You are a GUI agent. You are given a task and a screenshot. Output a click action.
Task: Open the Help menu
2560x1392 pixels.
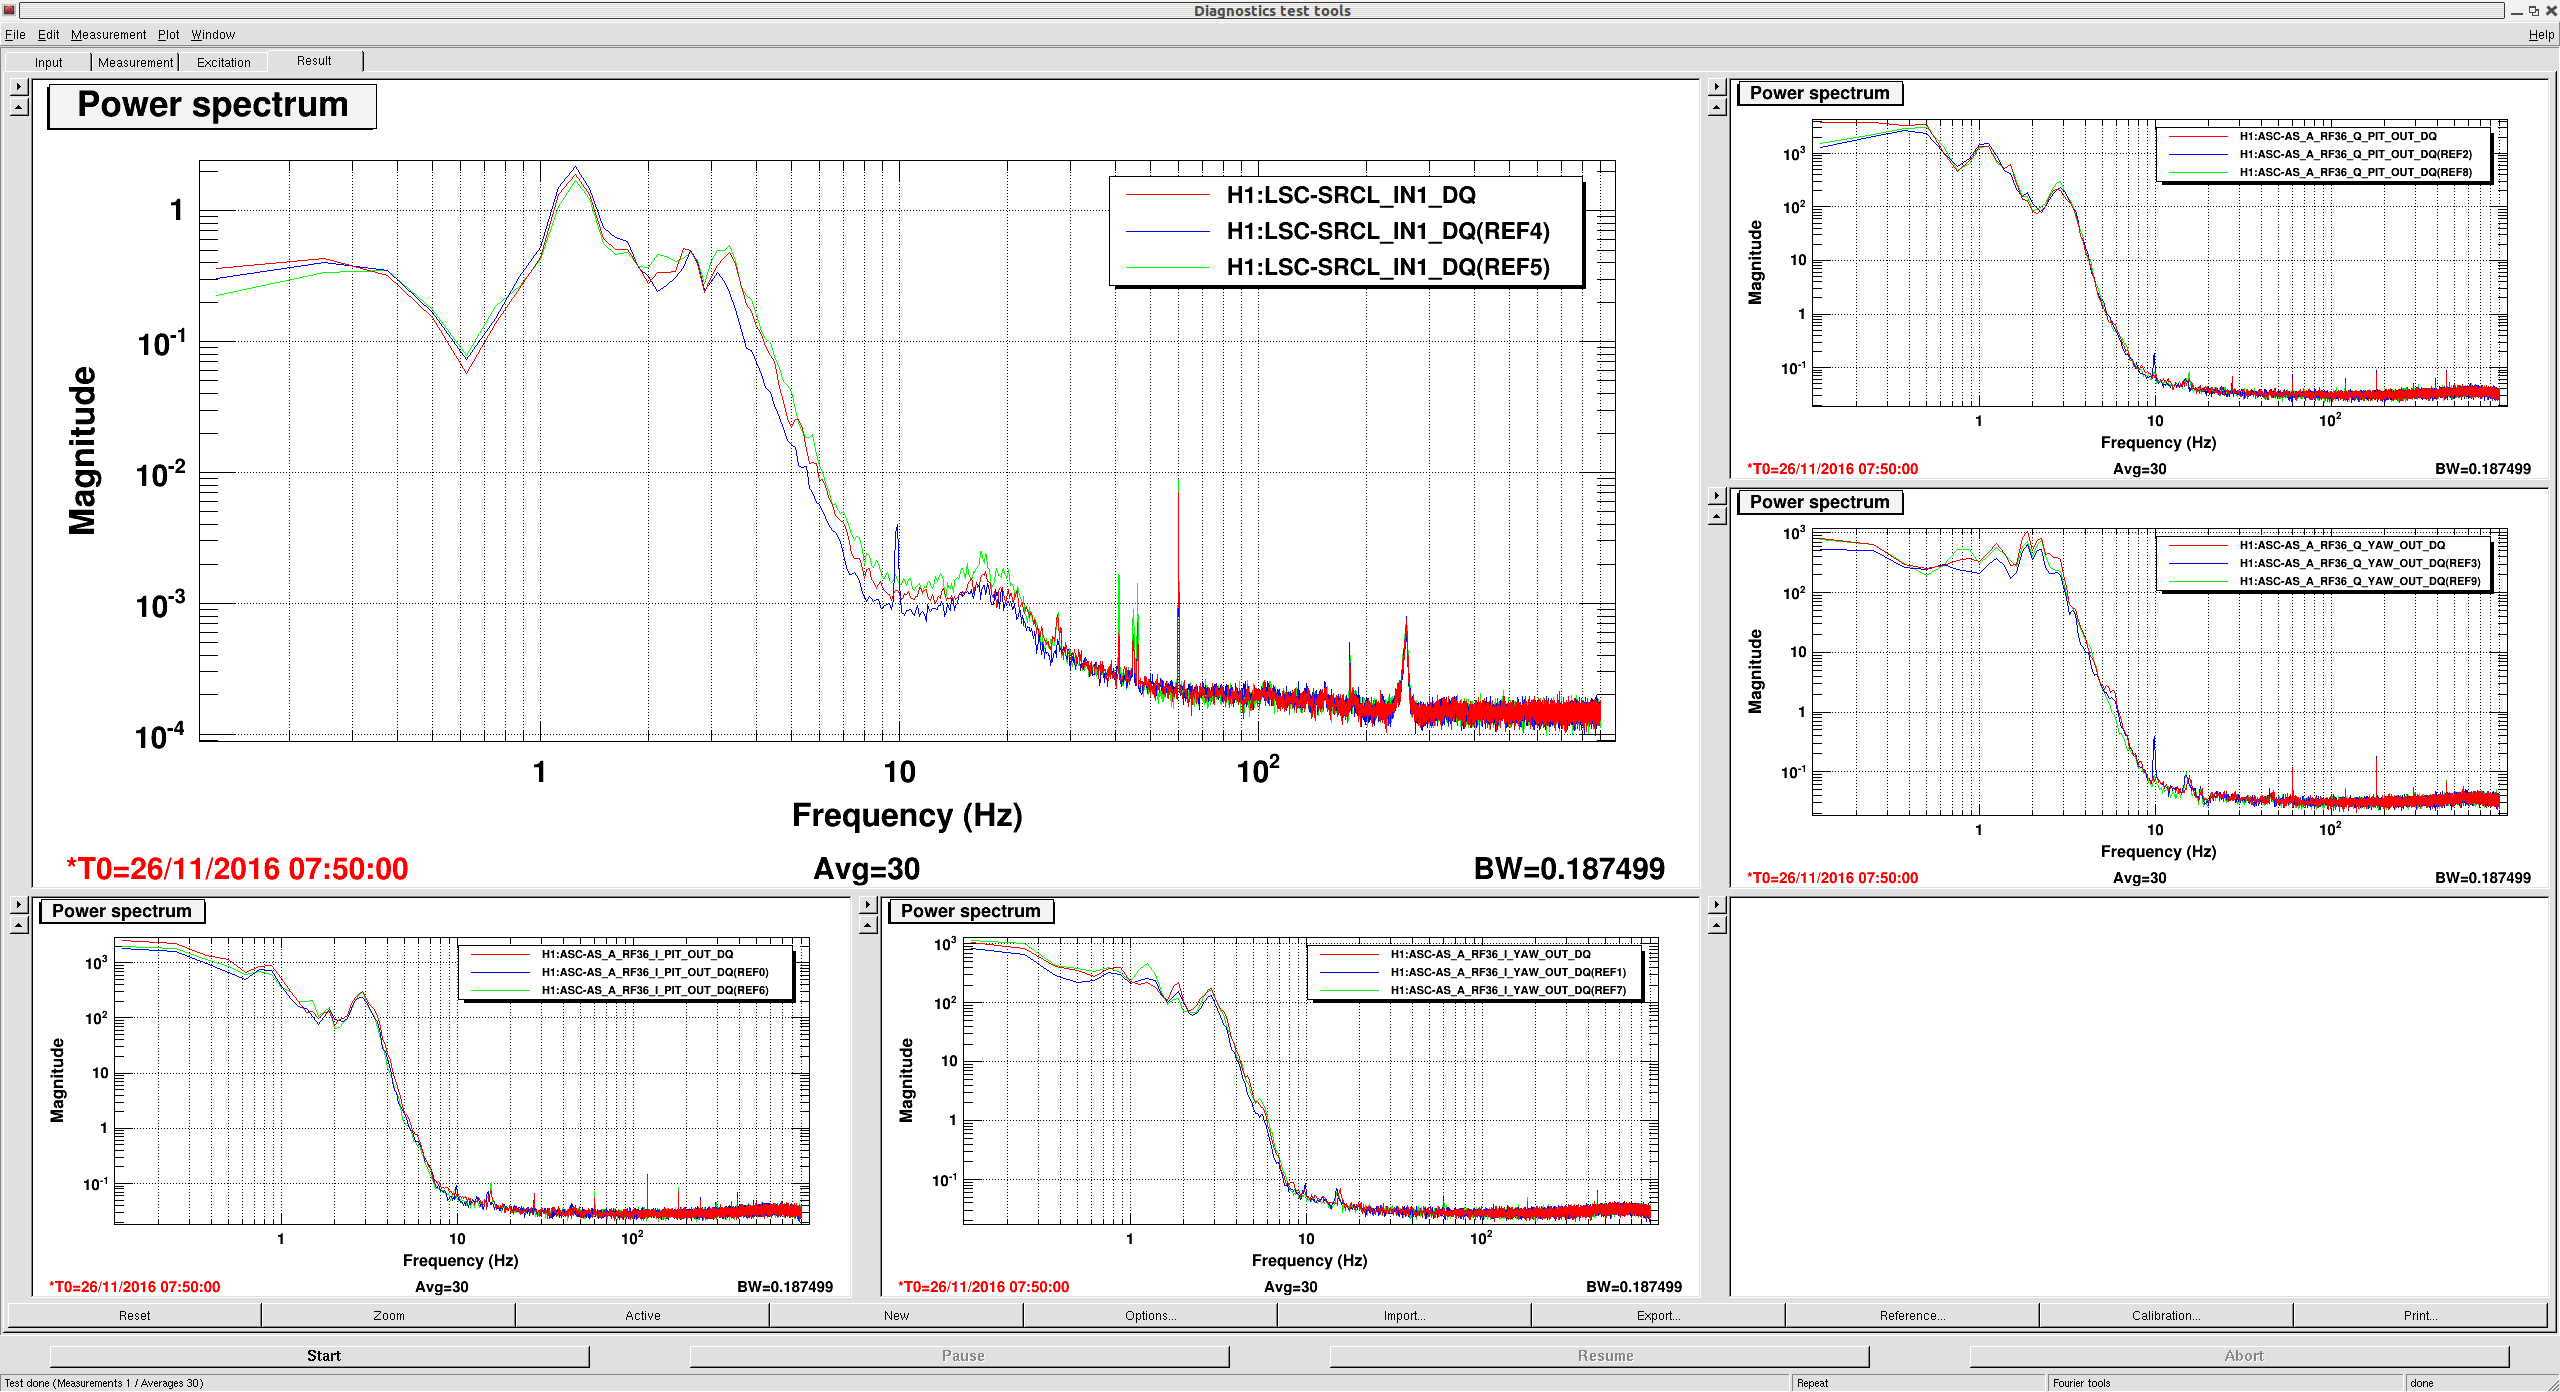pos(2541,34)
